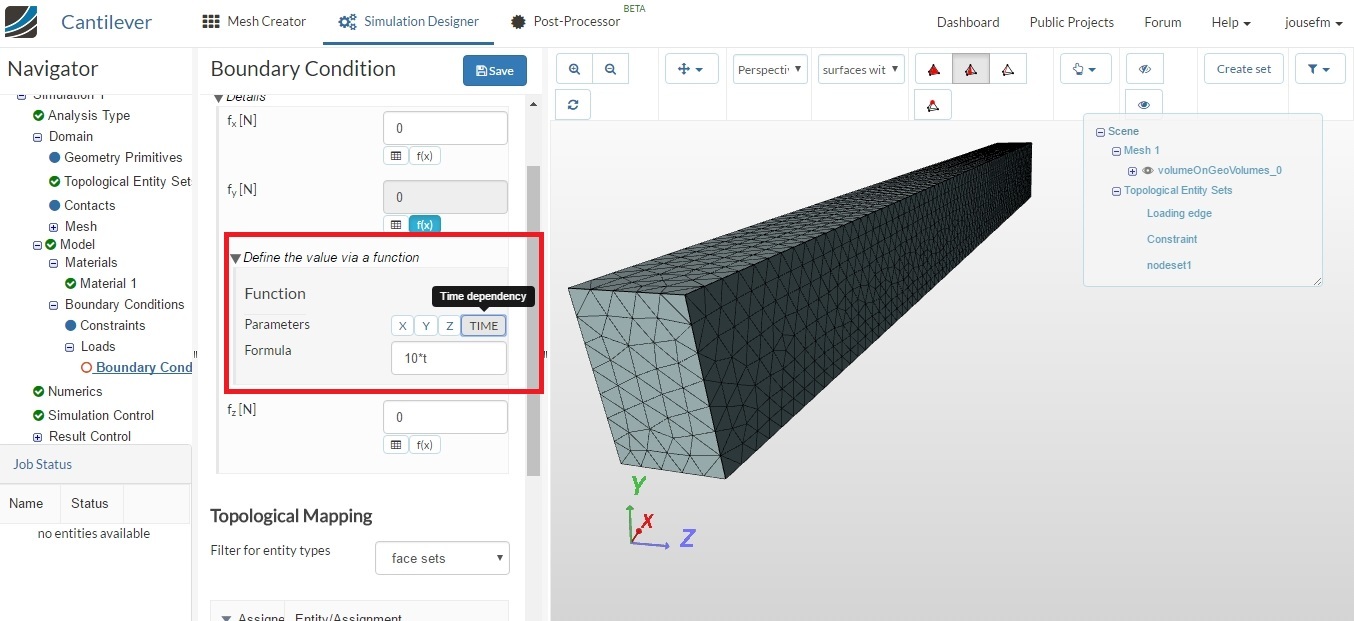Toggle the TIME parameter button
Screen dimensions: 1354x621
pyautogui.click(x=484, y=326)
